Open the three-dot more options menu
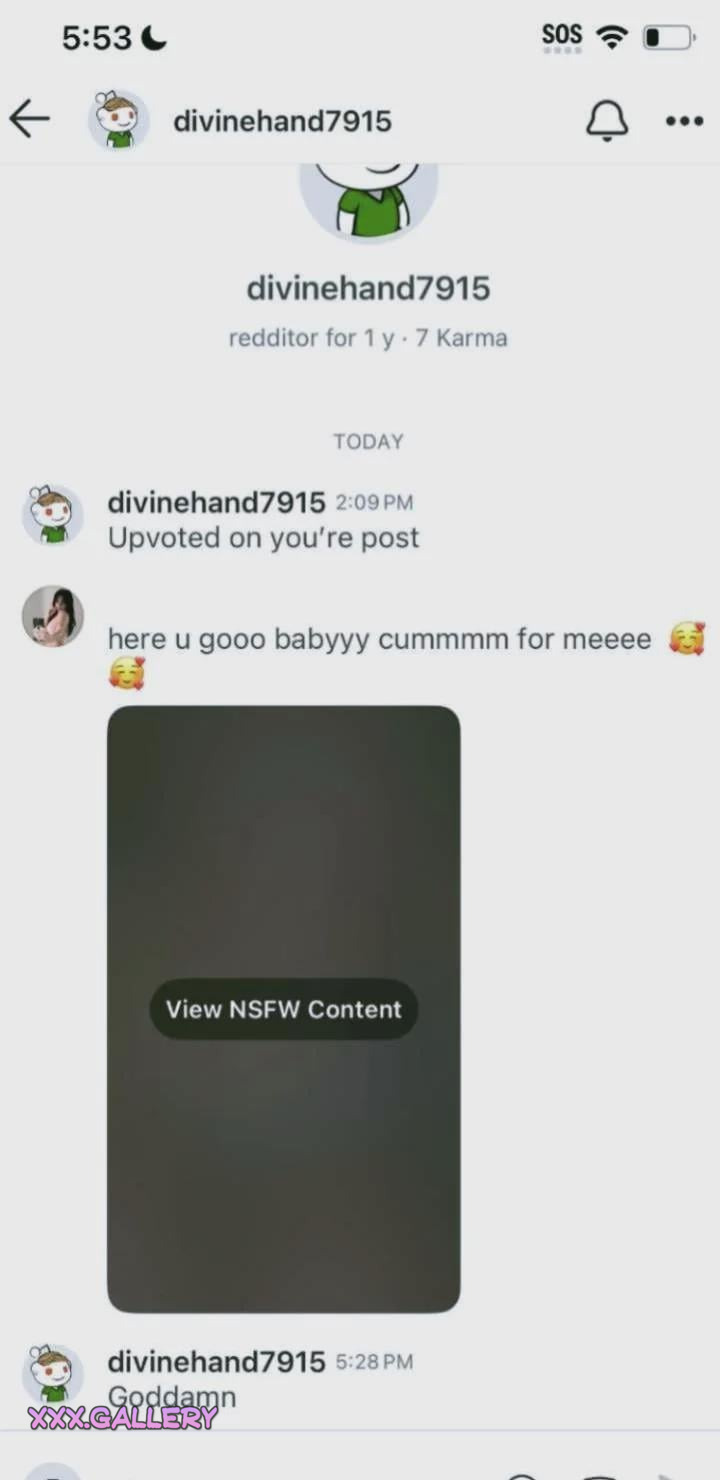Screen dimensions: 720x1480 (685, 121)
